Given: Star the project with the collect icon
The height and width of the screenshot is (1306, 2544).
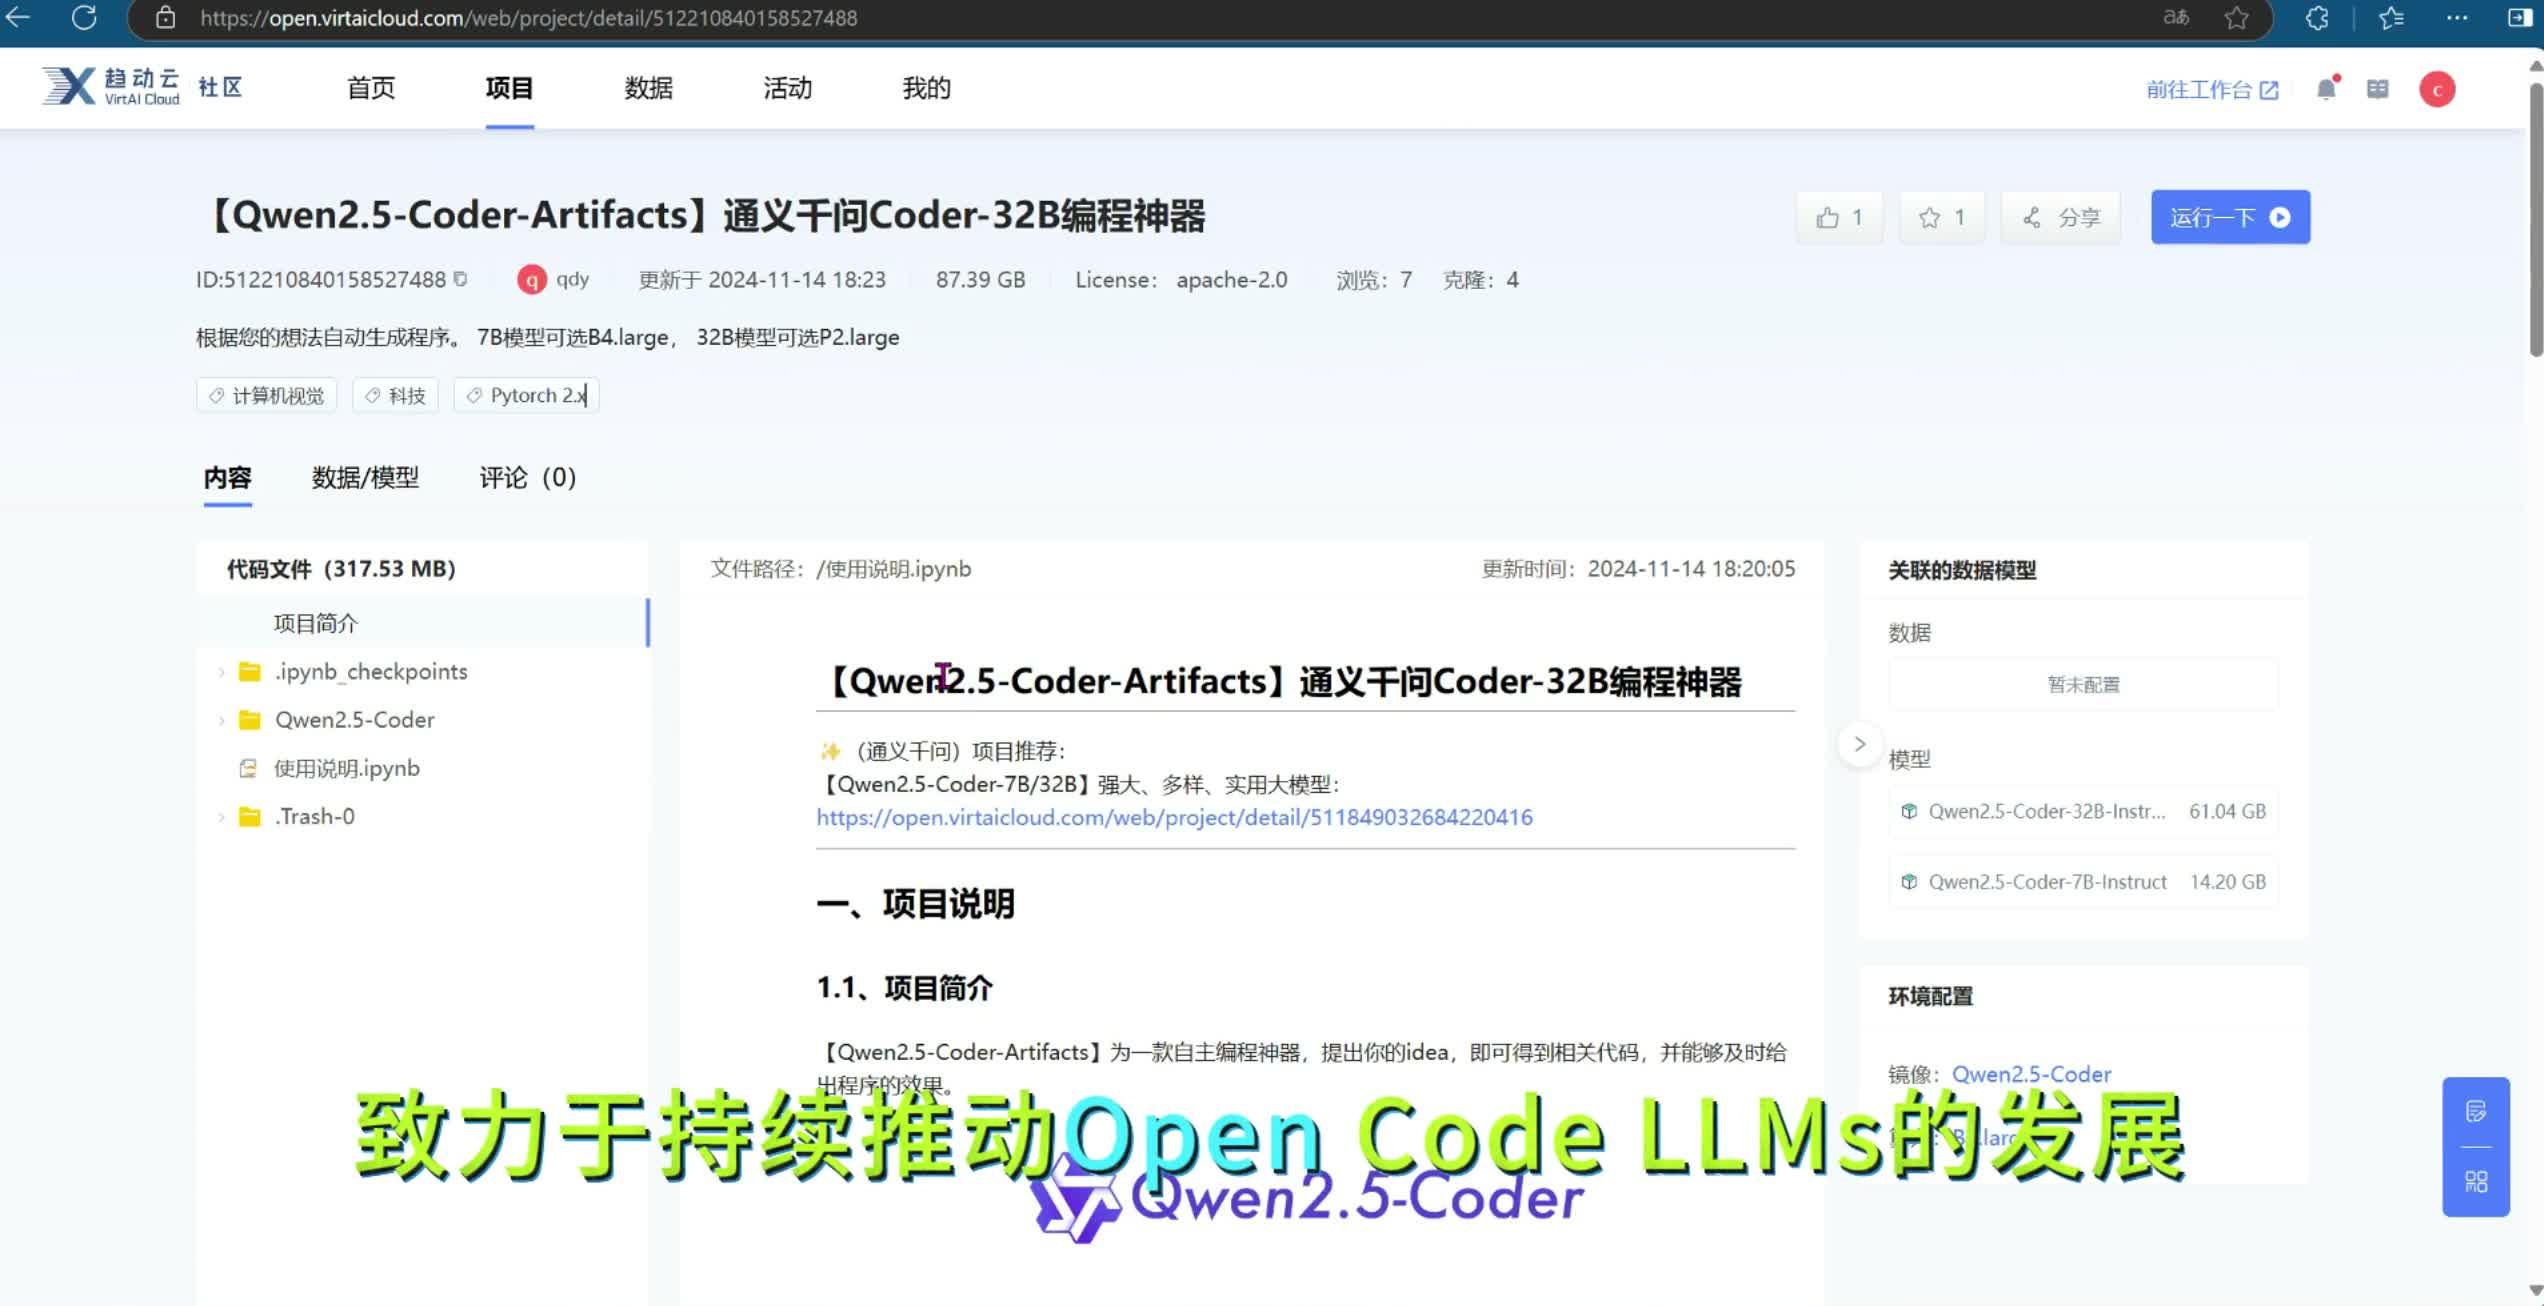Looking at the screenshot, I should click(1940, 217).
